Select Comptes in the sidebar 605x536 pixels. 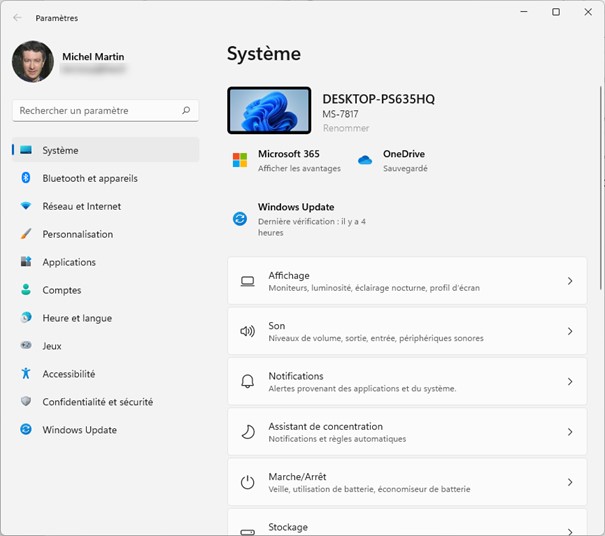(62, 290)
